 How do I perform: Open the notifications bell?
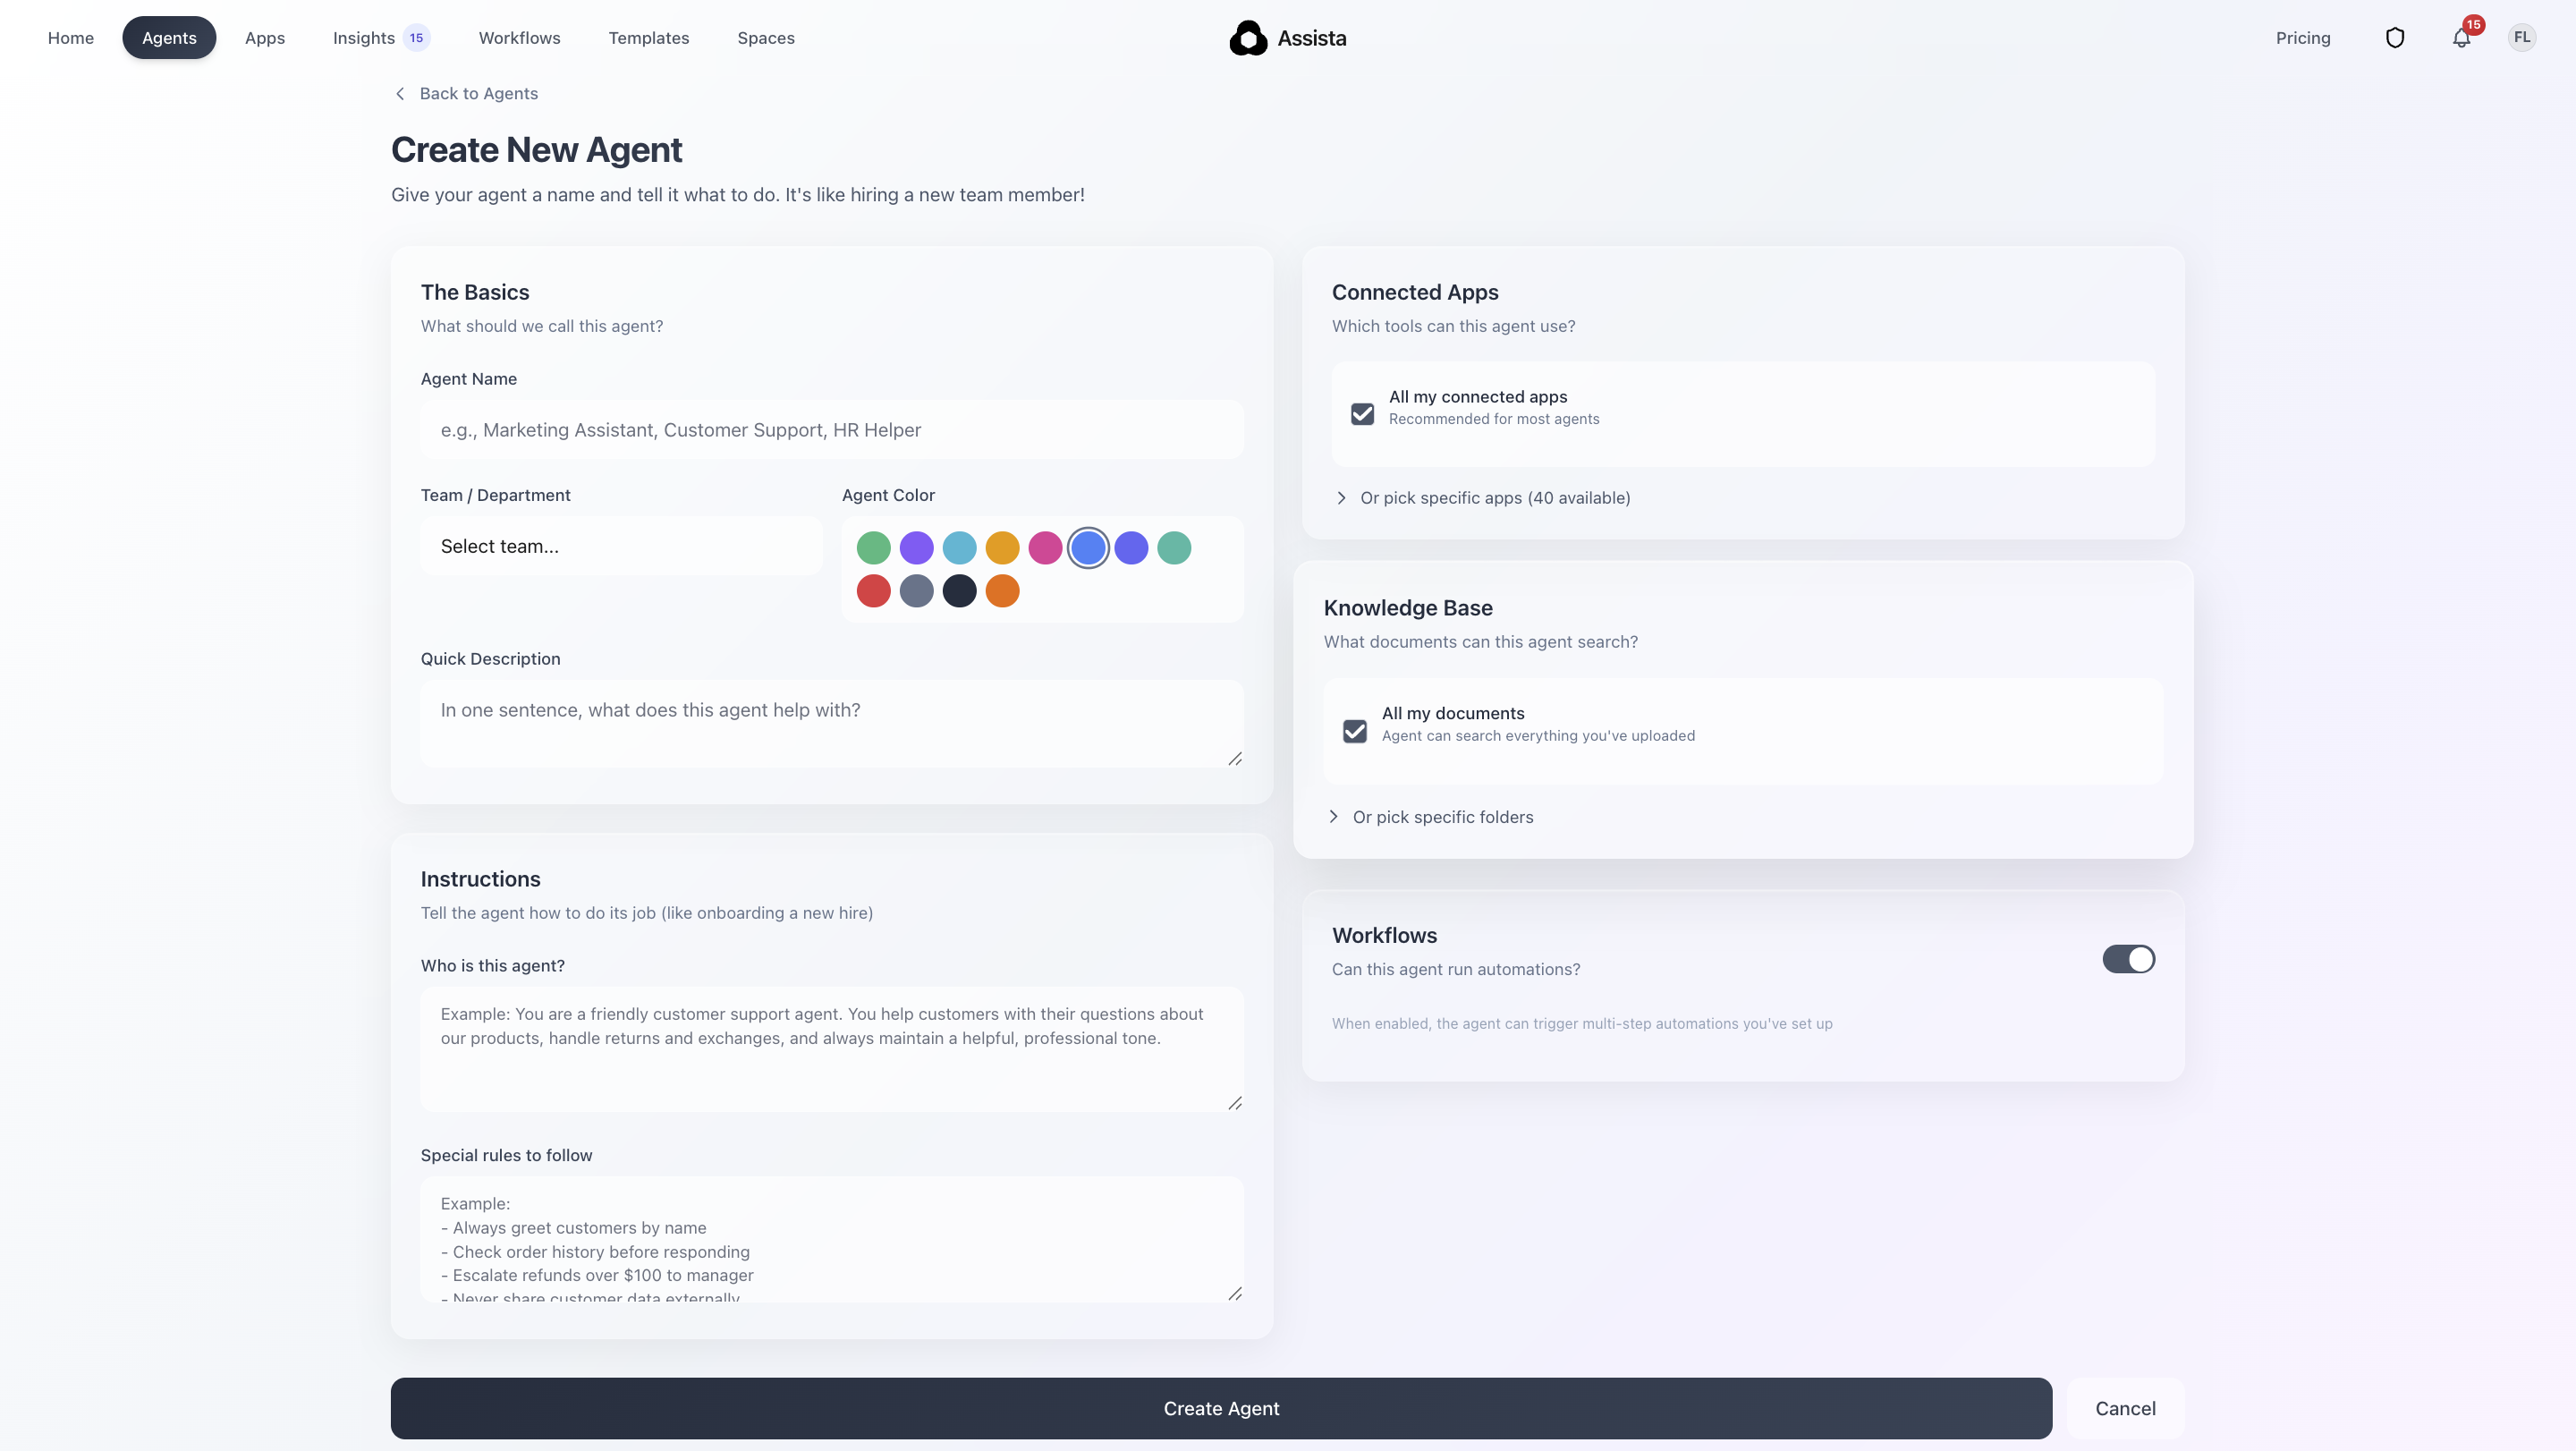click(2461, 38)
